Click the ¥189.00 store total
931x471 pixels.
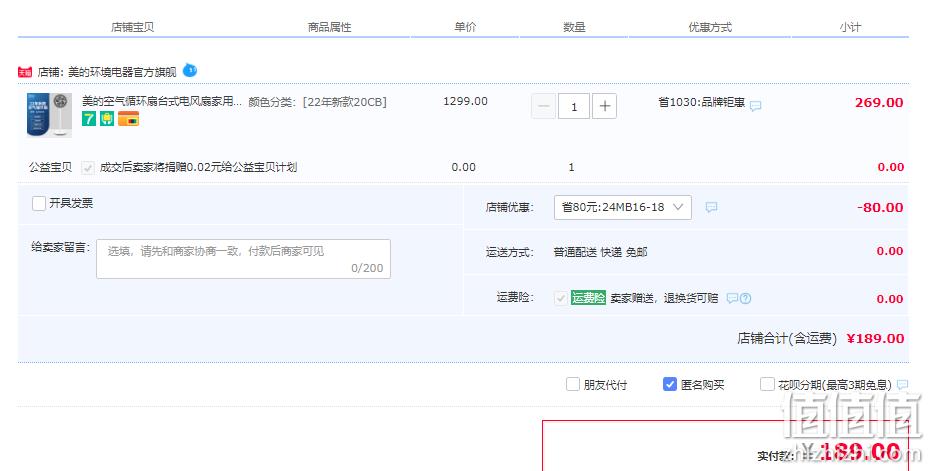pyautogui.click(x=876, y=339)
